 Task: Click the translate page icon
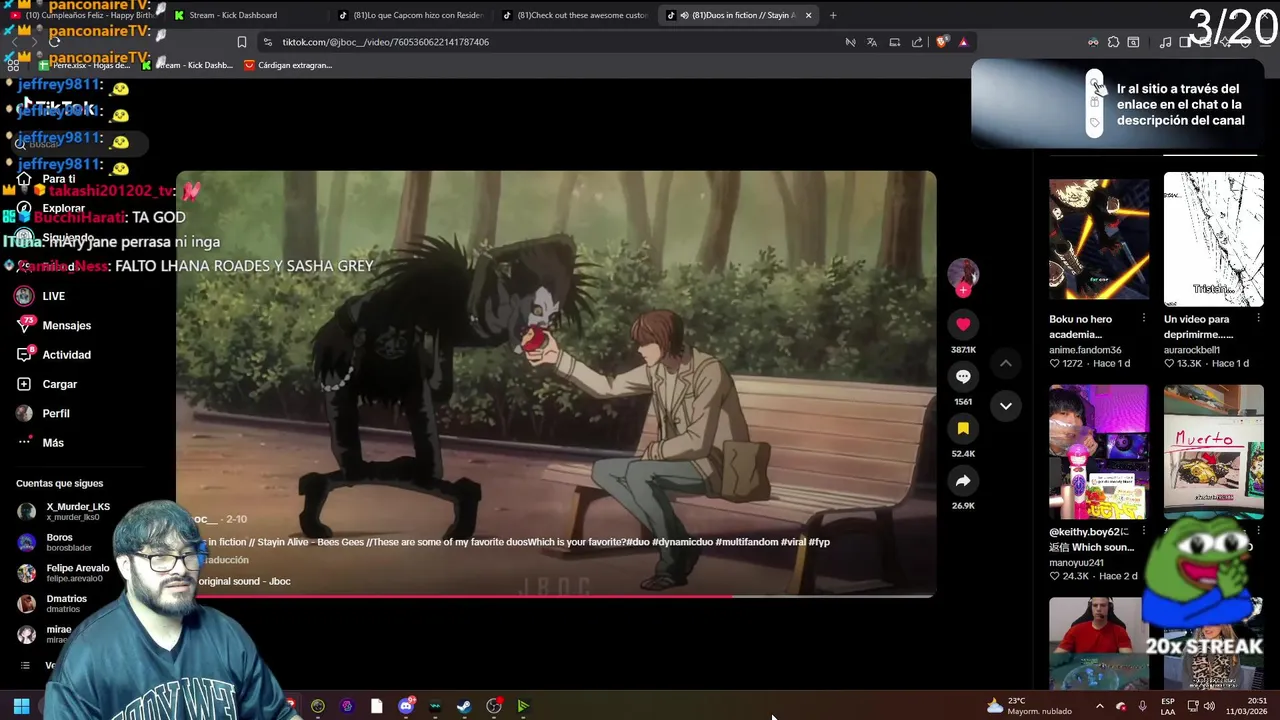point(872,42)
